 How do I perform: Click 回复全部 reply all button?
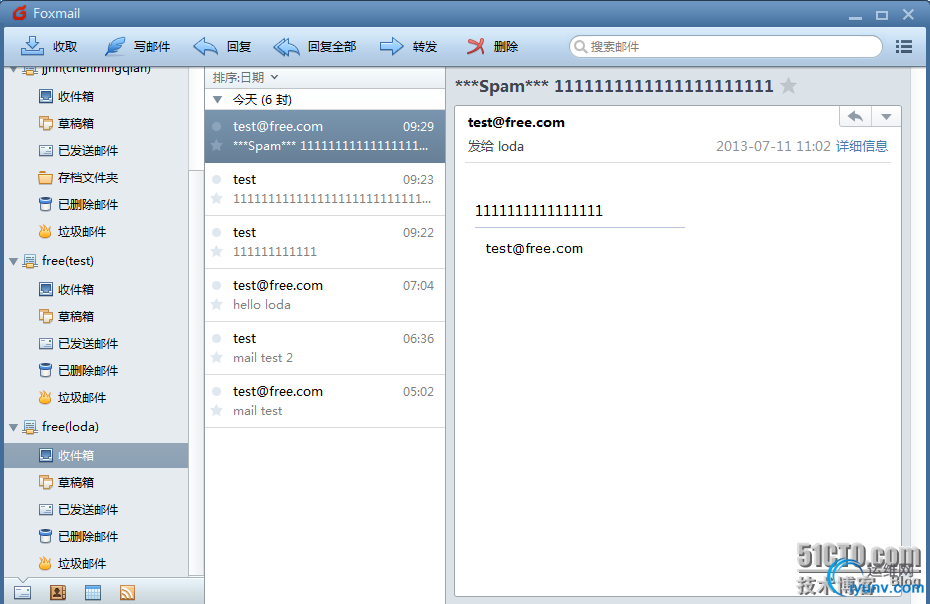click(314, 46)
